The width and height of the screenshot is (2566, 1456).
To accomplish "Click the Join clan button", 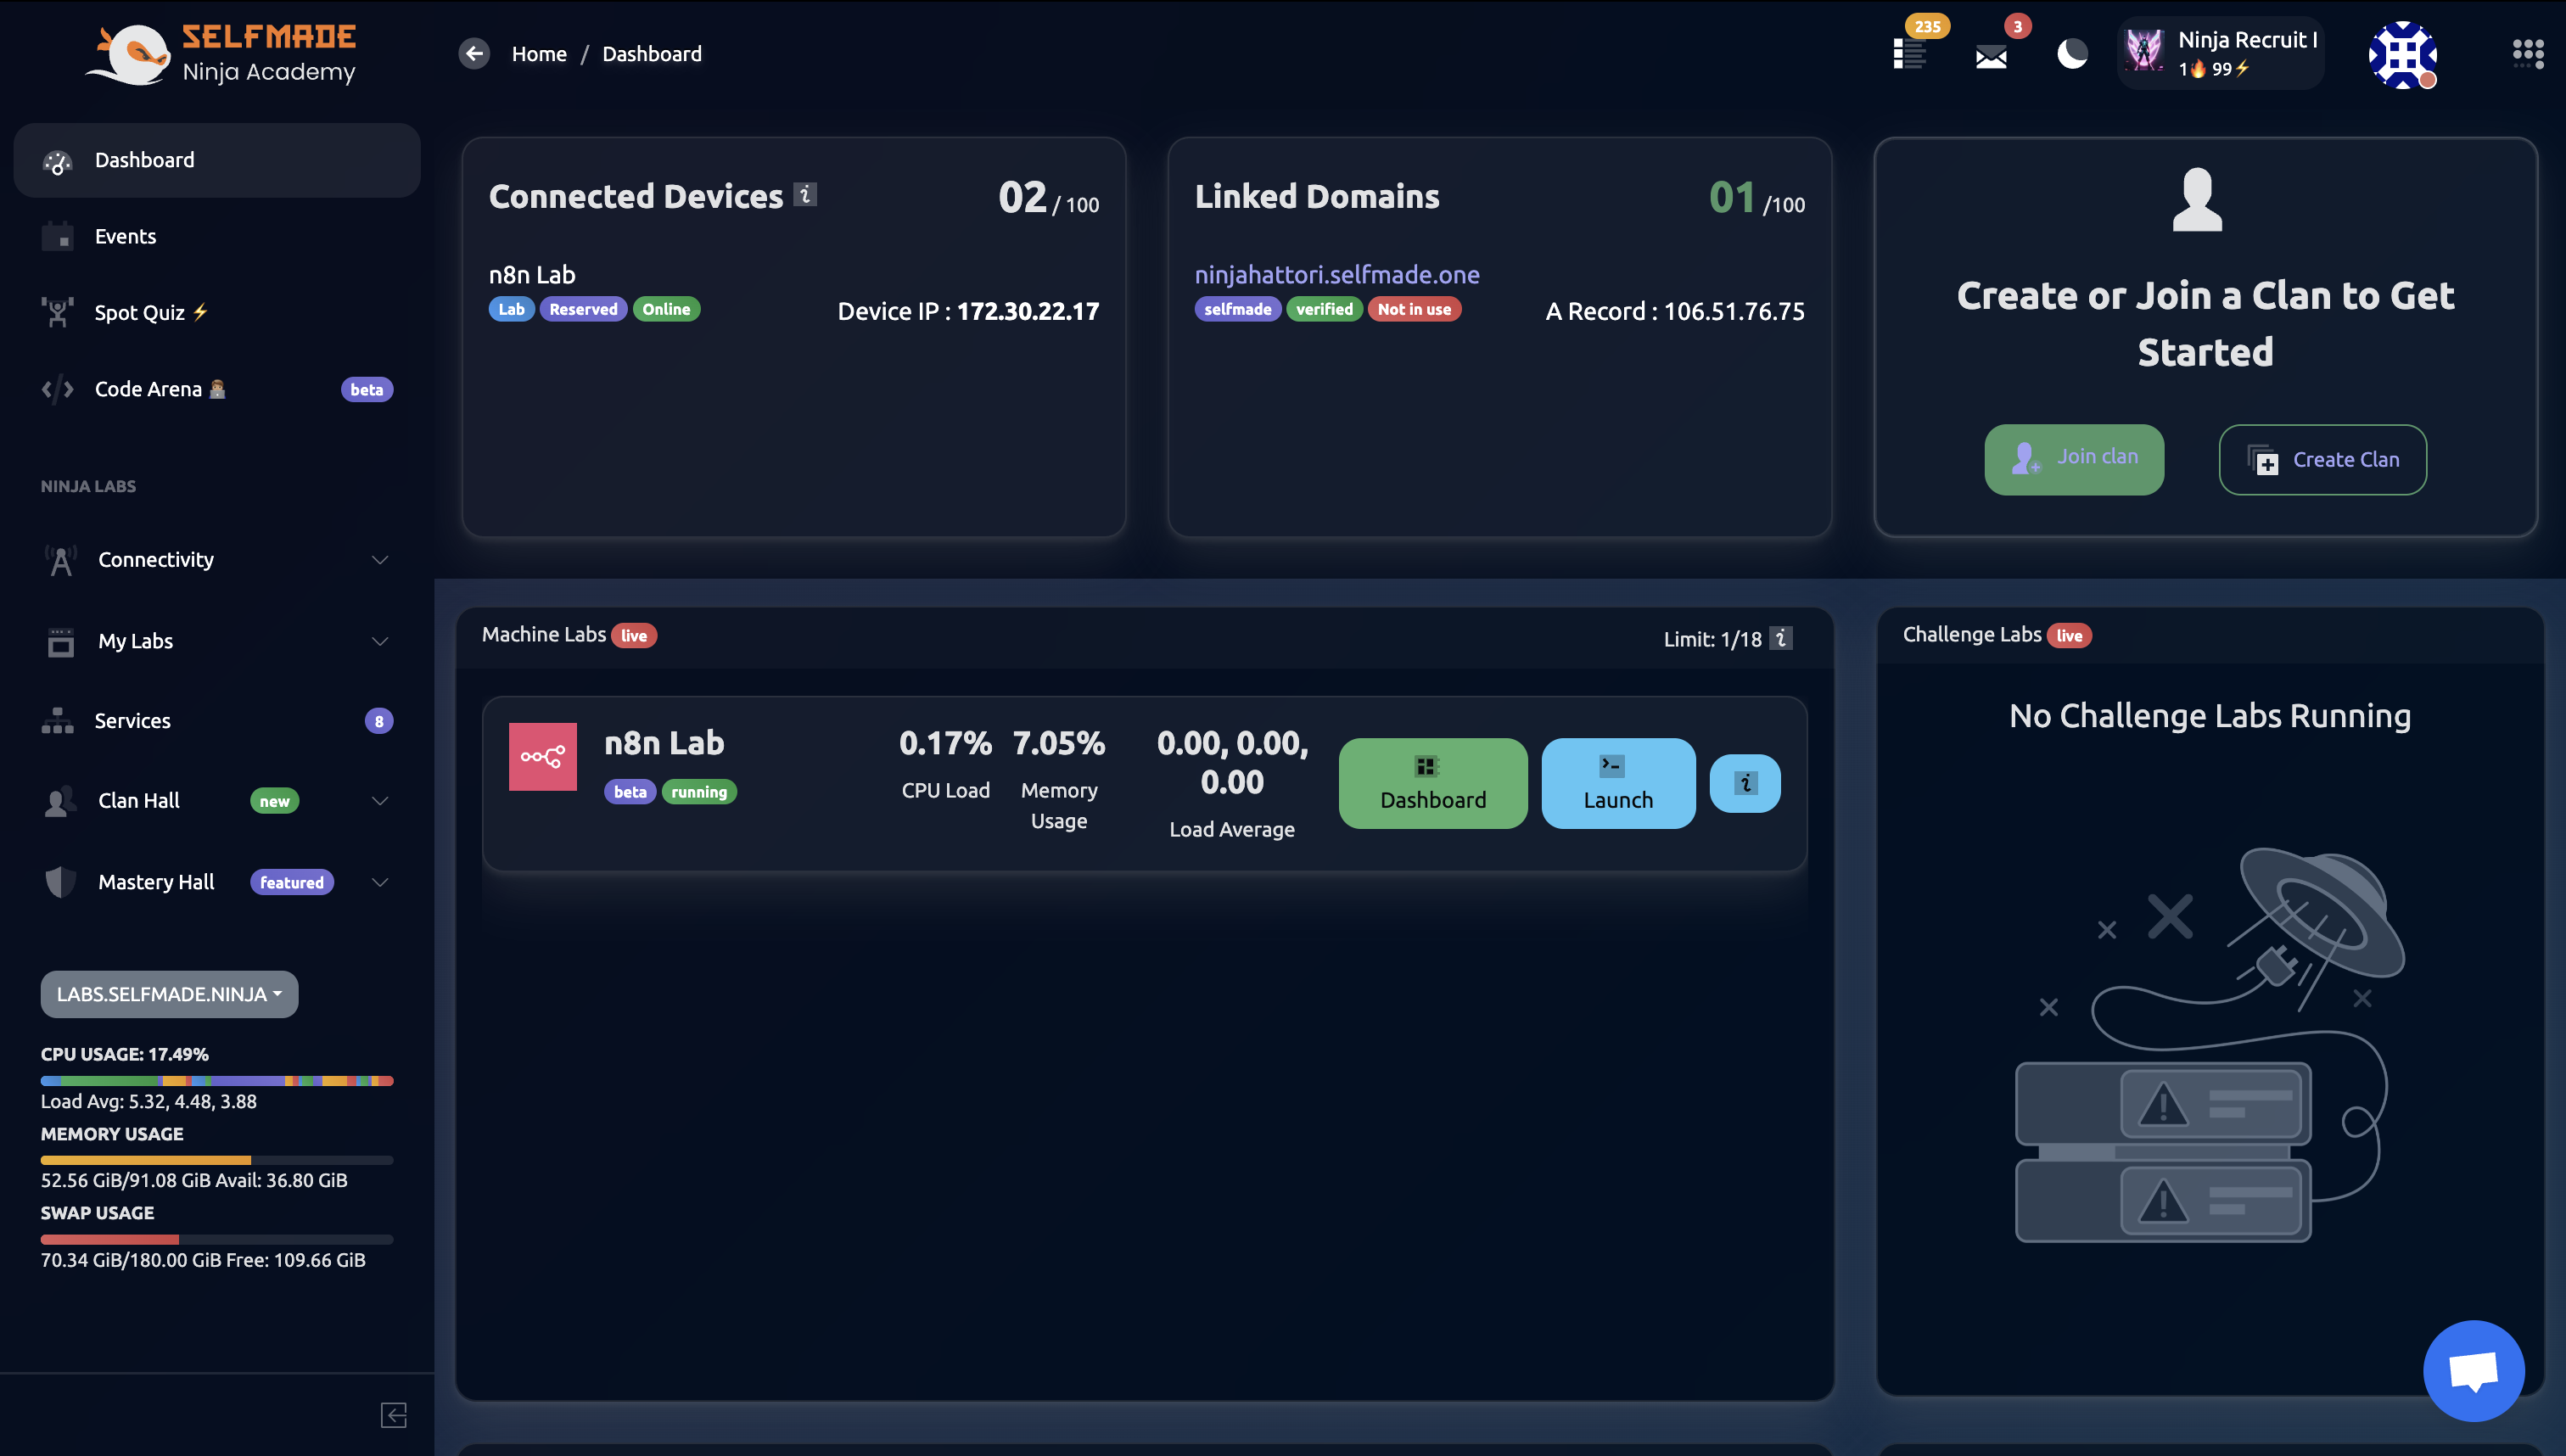I will click(x=2074, y=459).
